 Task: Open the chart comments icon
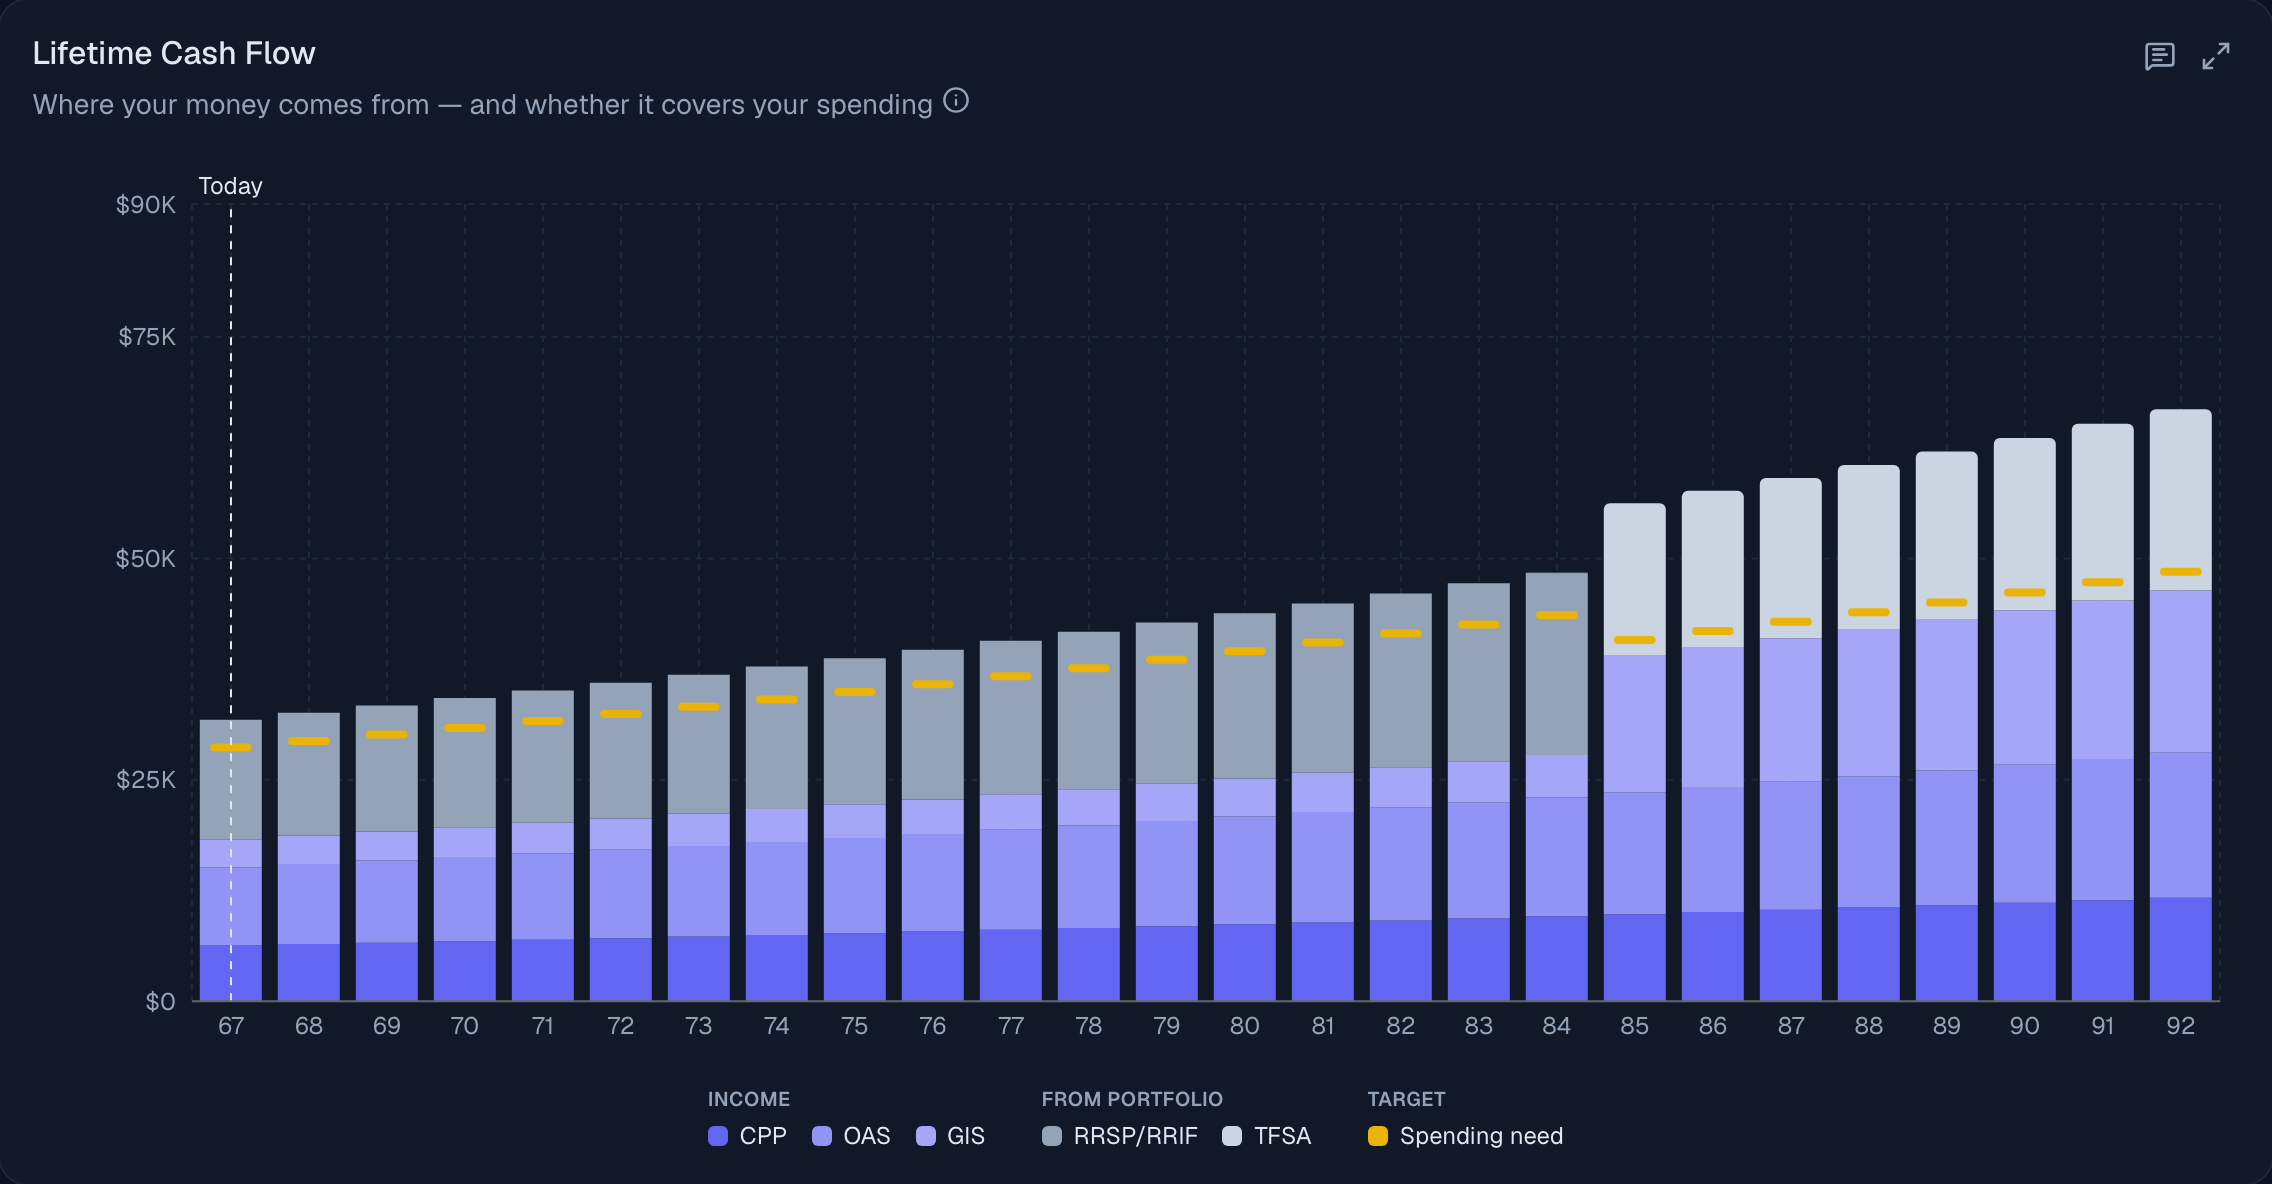click(2160, 56)
